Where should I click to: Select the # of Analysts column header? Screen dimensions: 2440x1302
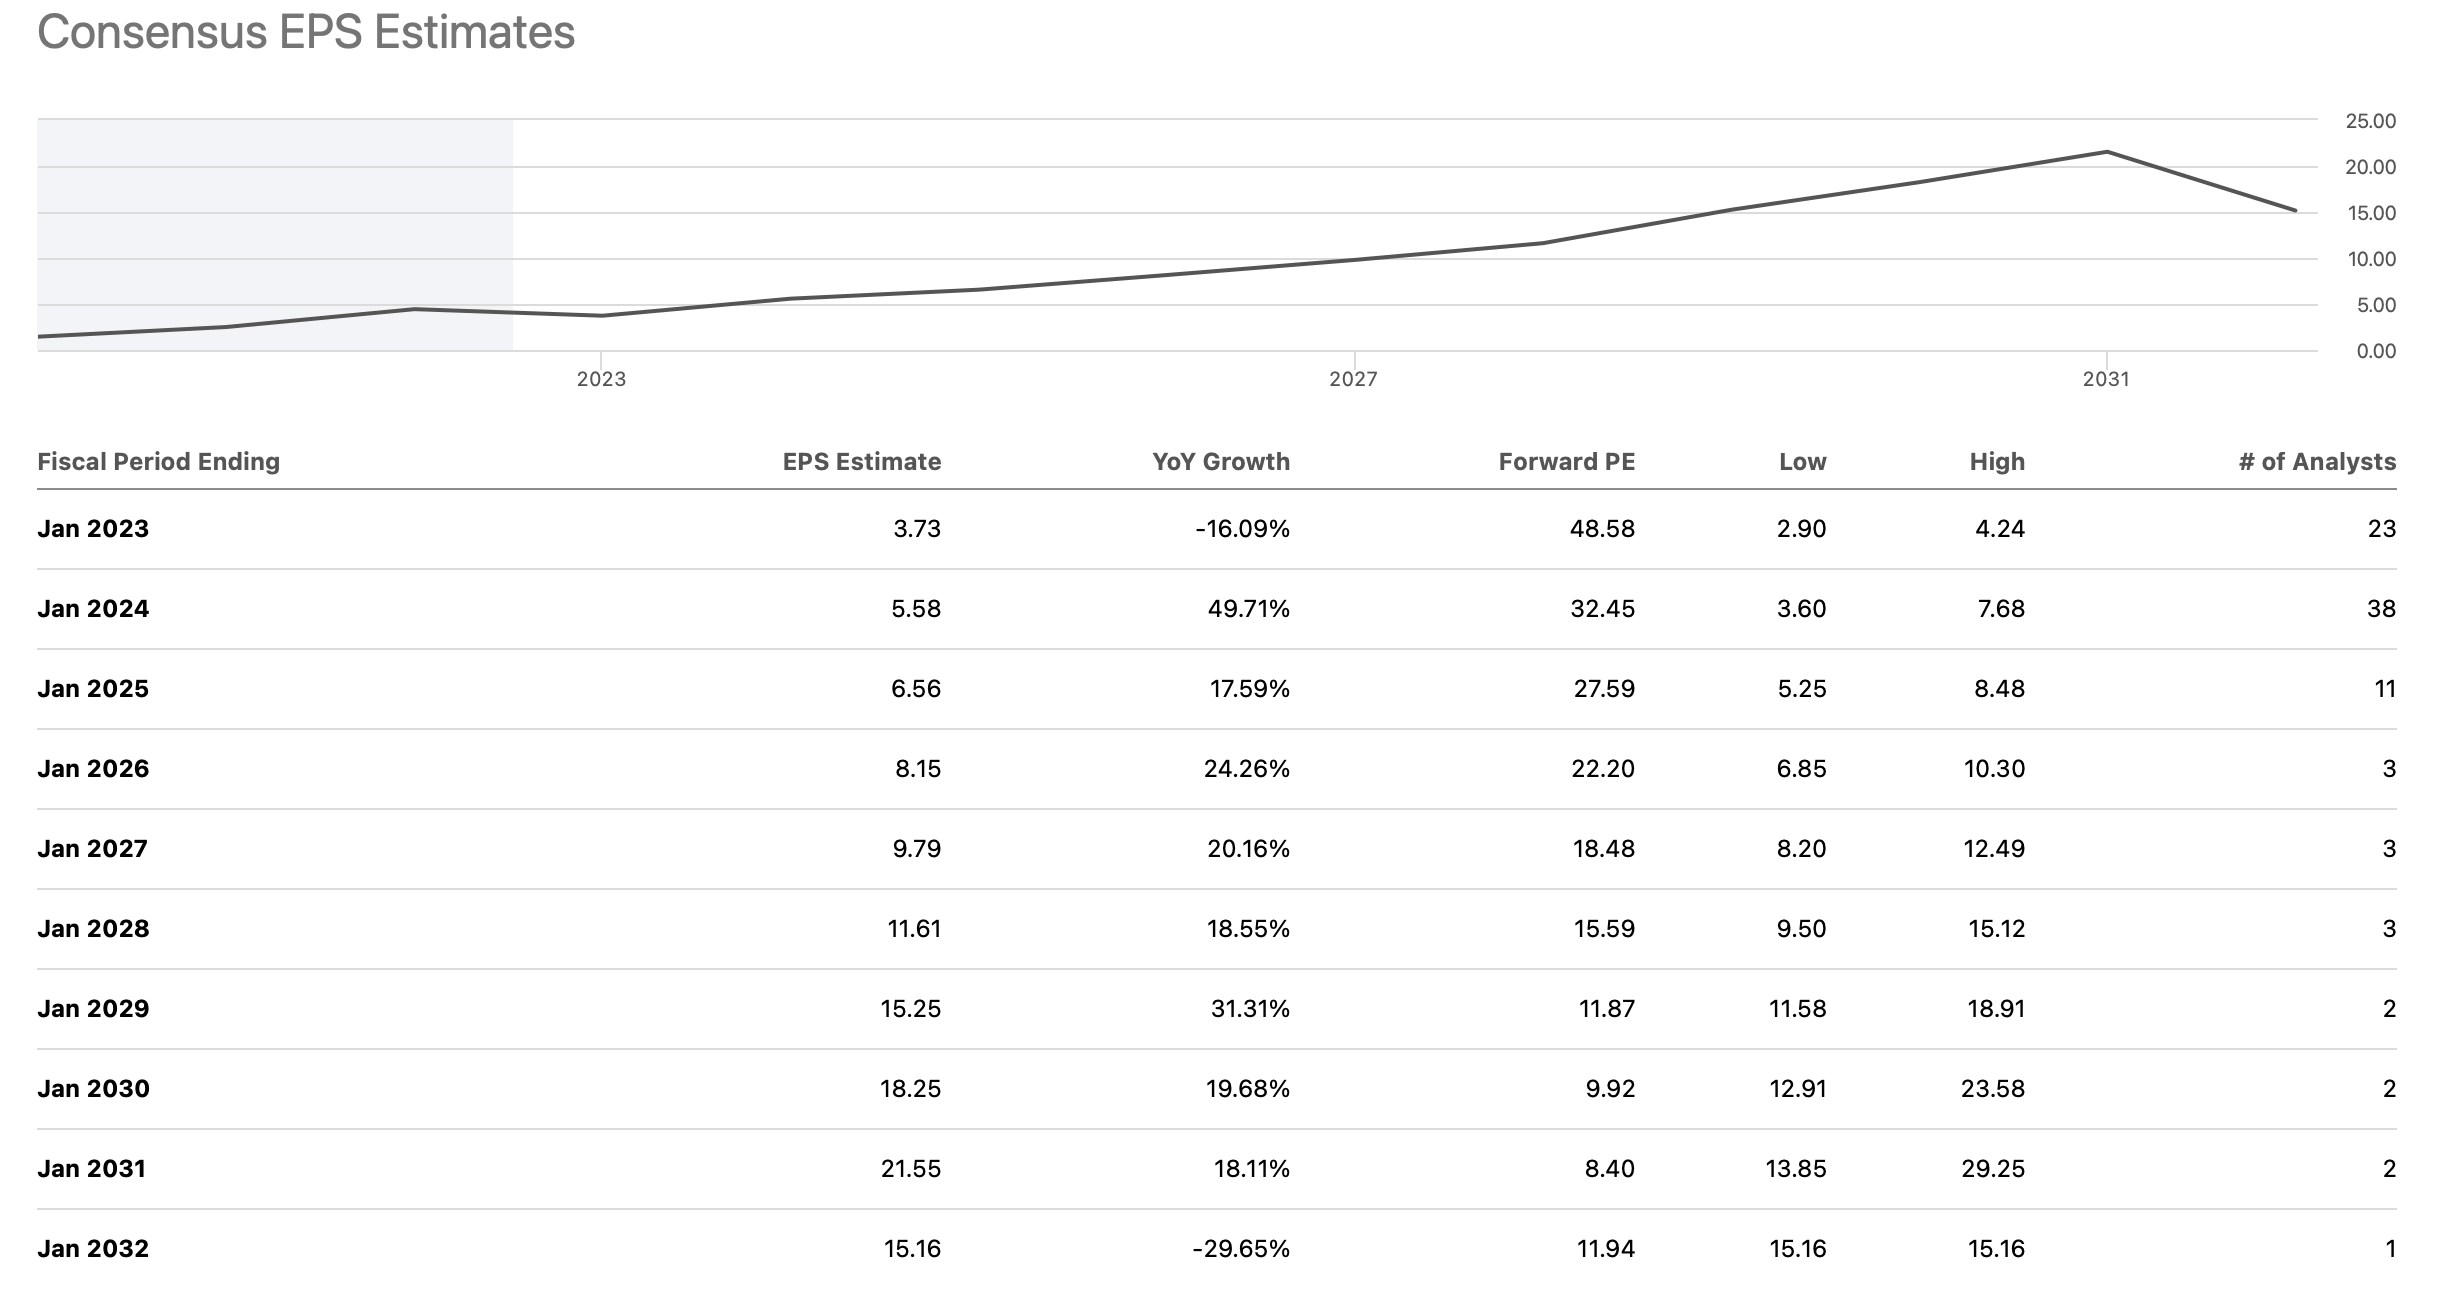[2316, 461]
